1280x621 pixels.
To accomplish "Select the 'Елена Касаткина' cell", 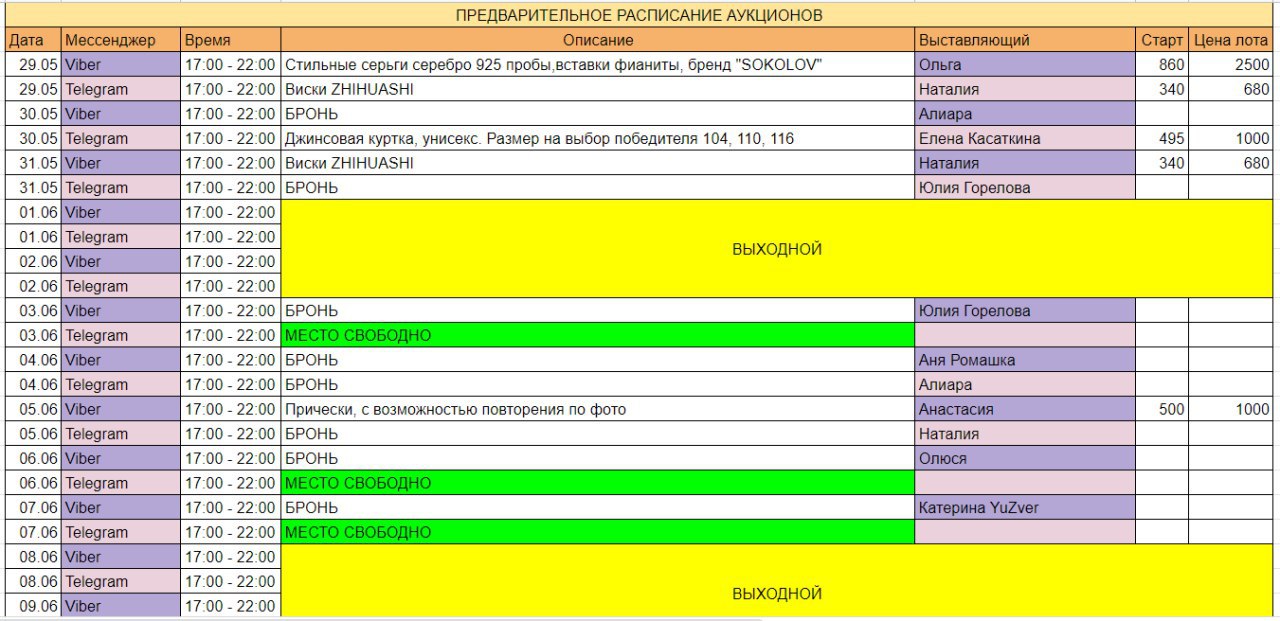I will (1025, 138).
